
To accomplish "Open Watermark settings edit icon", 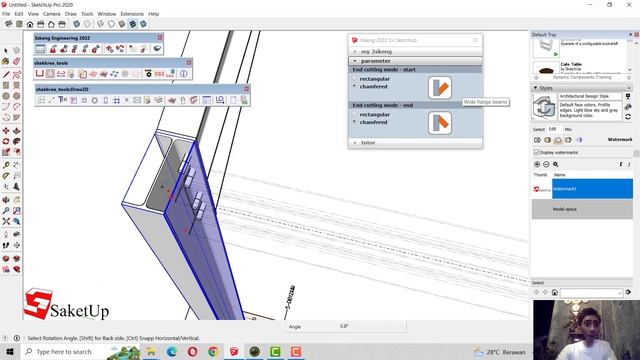I will (556, 164).
